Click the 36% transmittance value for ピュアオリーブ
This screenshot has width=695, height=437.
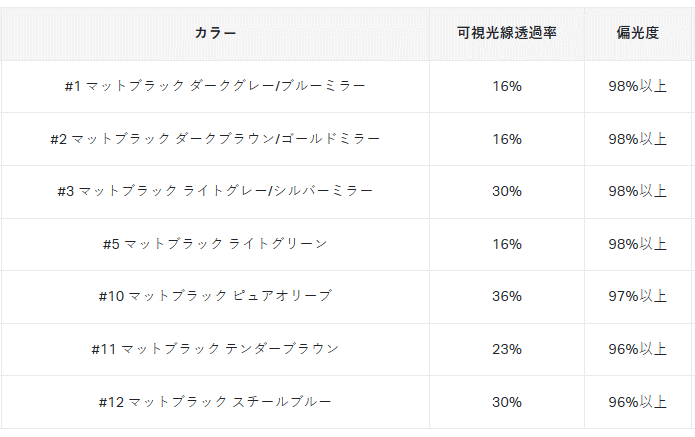tap(507, 297)
